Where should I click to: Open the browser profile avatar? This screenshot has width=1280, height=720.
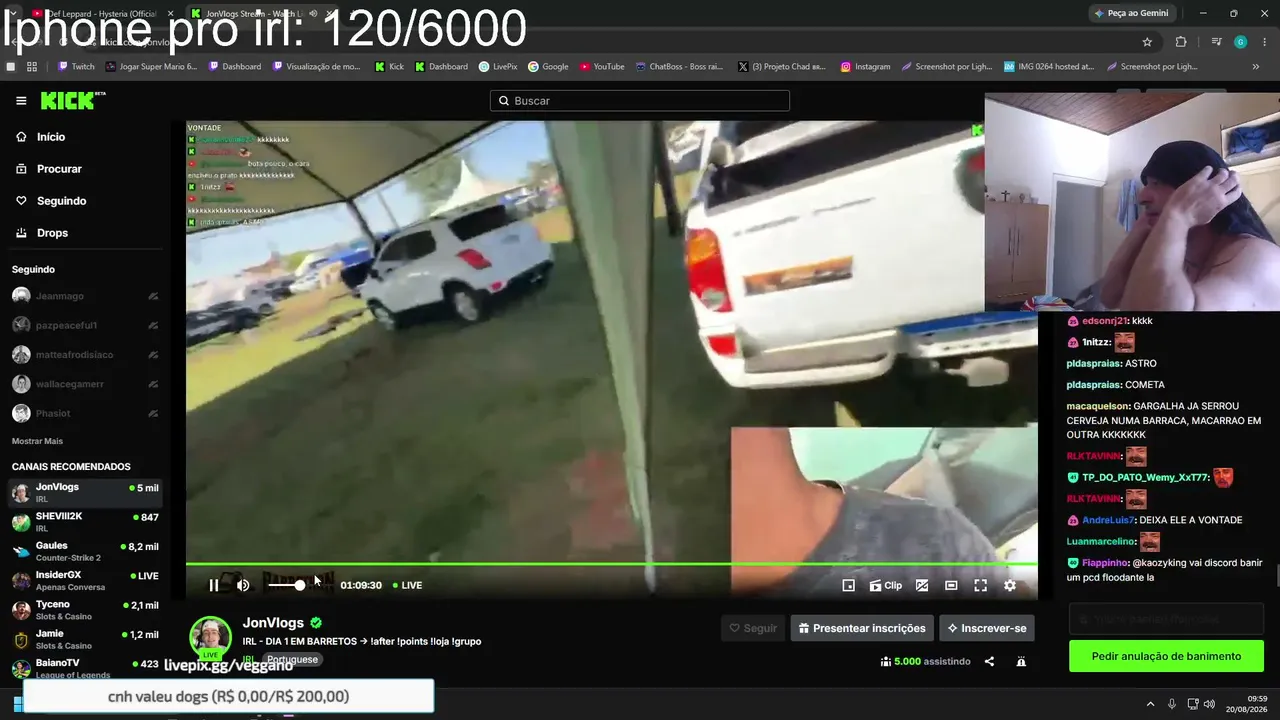(x=1240, y=42)
